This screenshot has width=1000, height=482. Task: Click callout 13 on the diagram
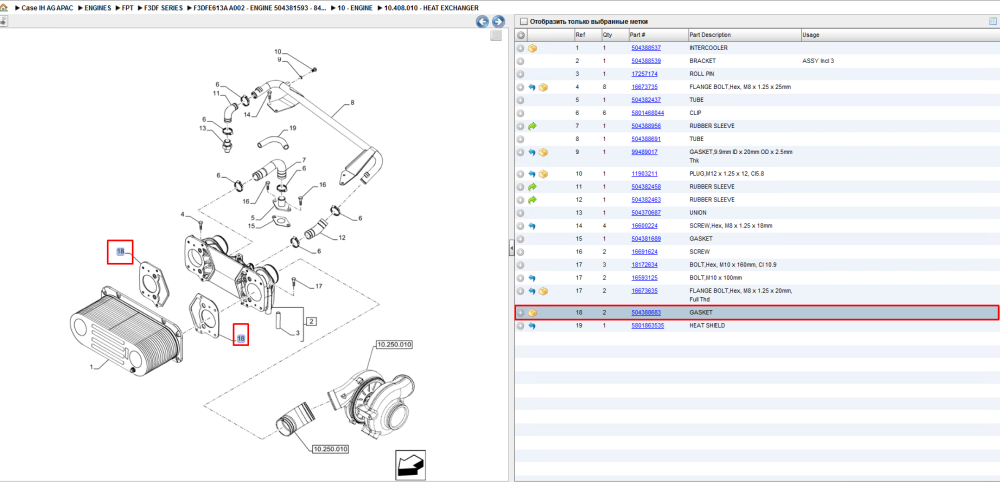point(203,128)
